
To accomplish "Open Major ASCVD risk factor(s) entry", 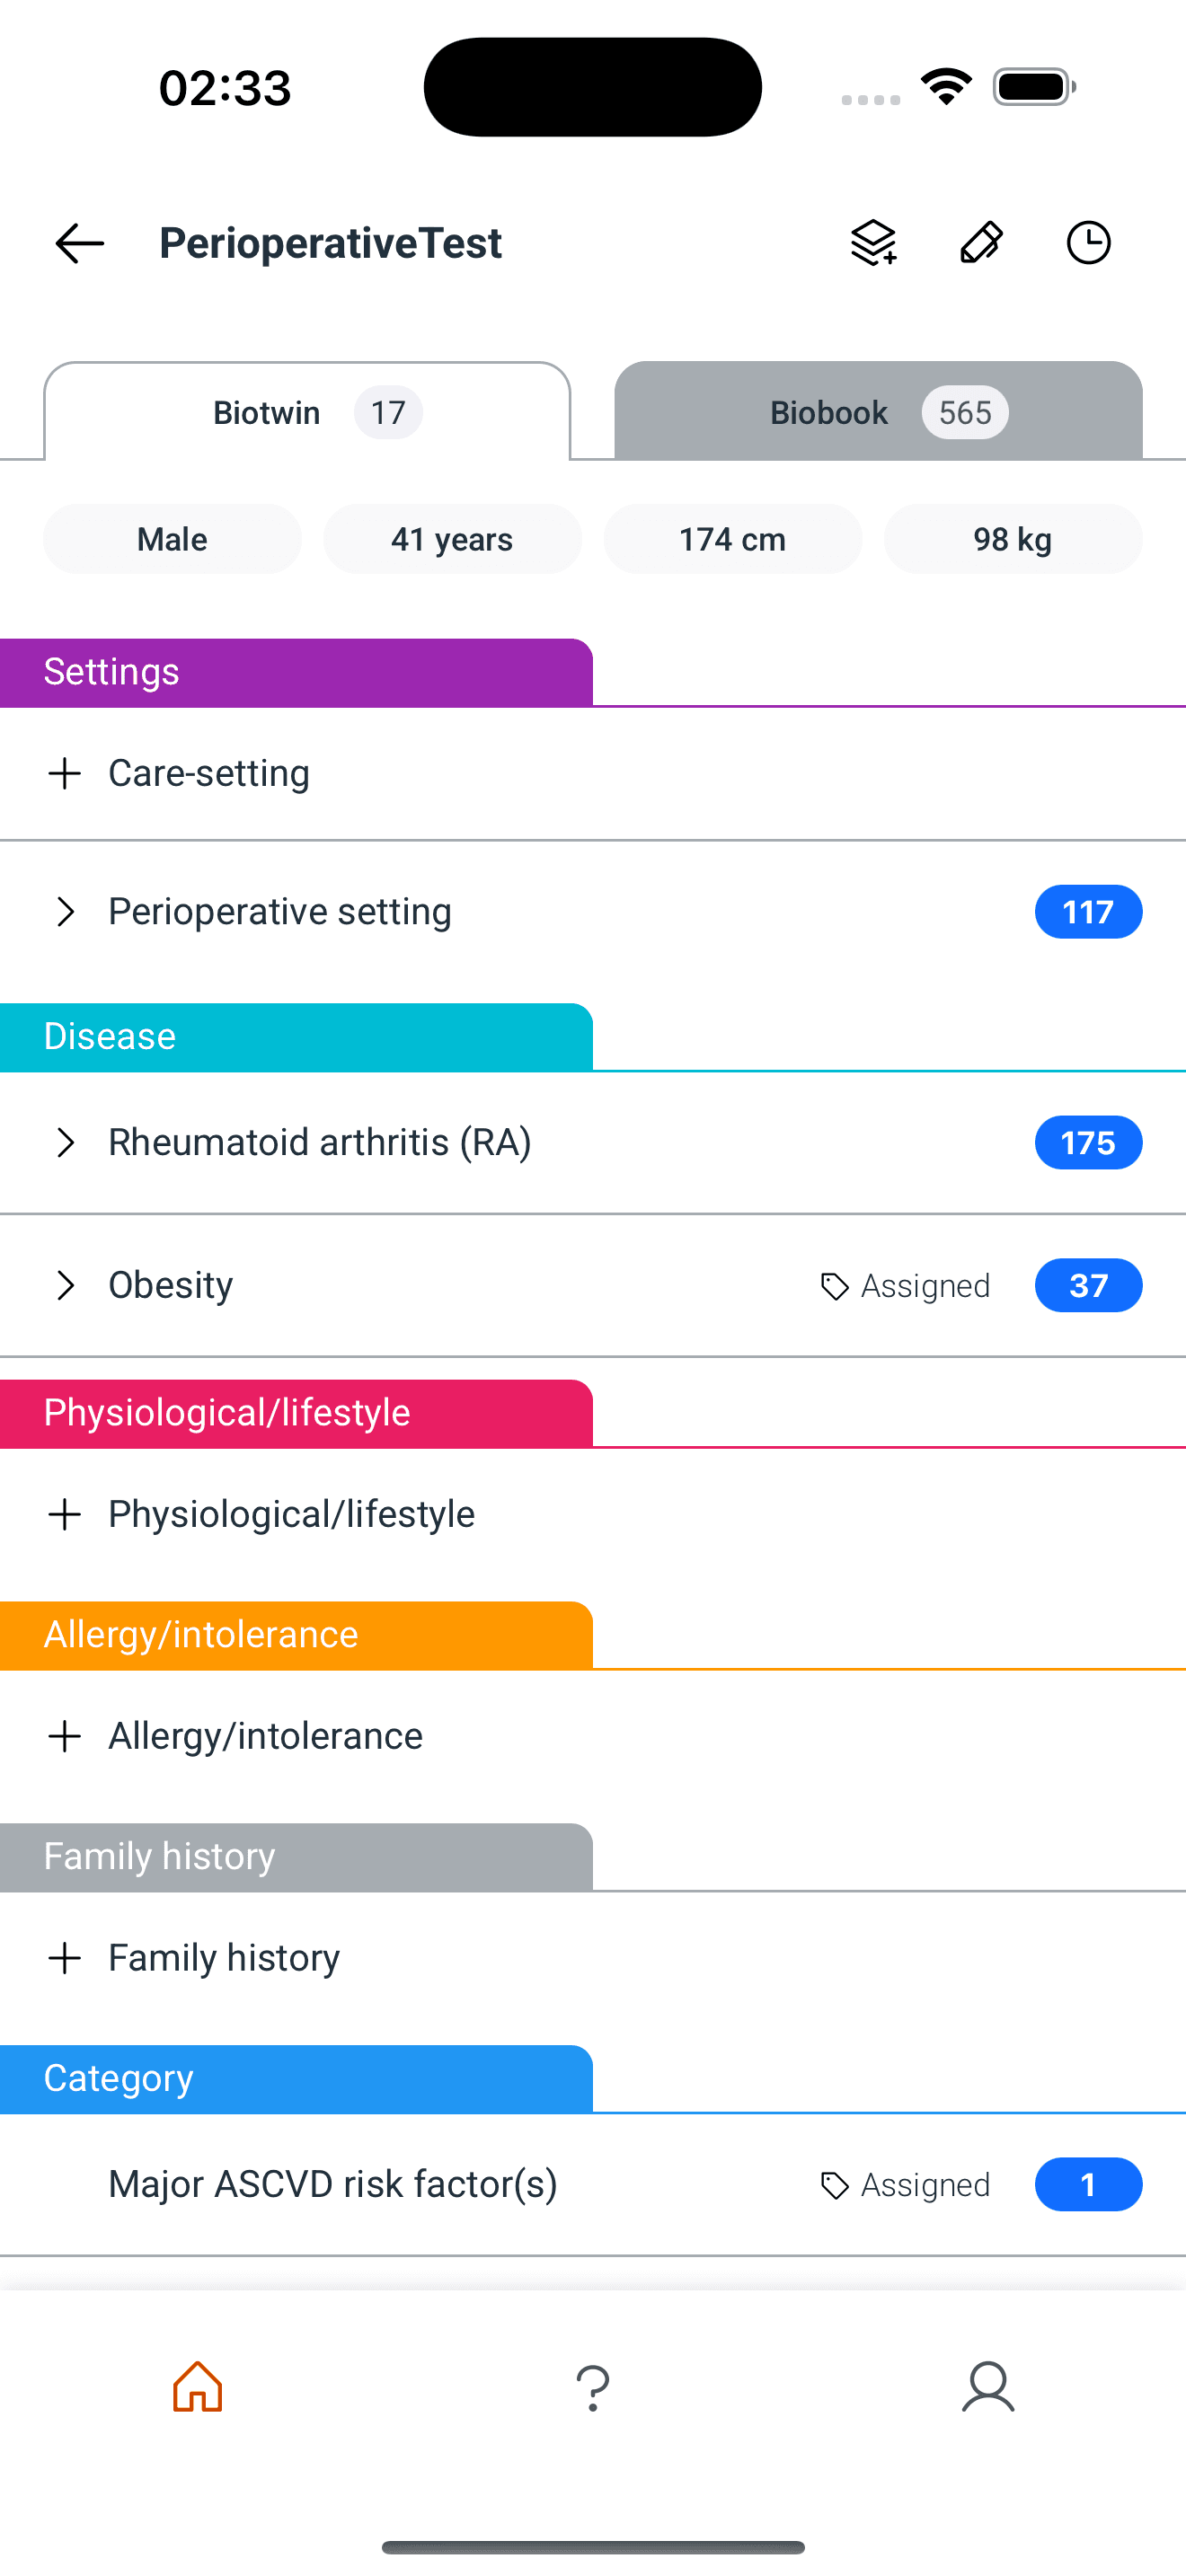I will tap(333, 2184).
